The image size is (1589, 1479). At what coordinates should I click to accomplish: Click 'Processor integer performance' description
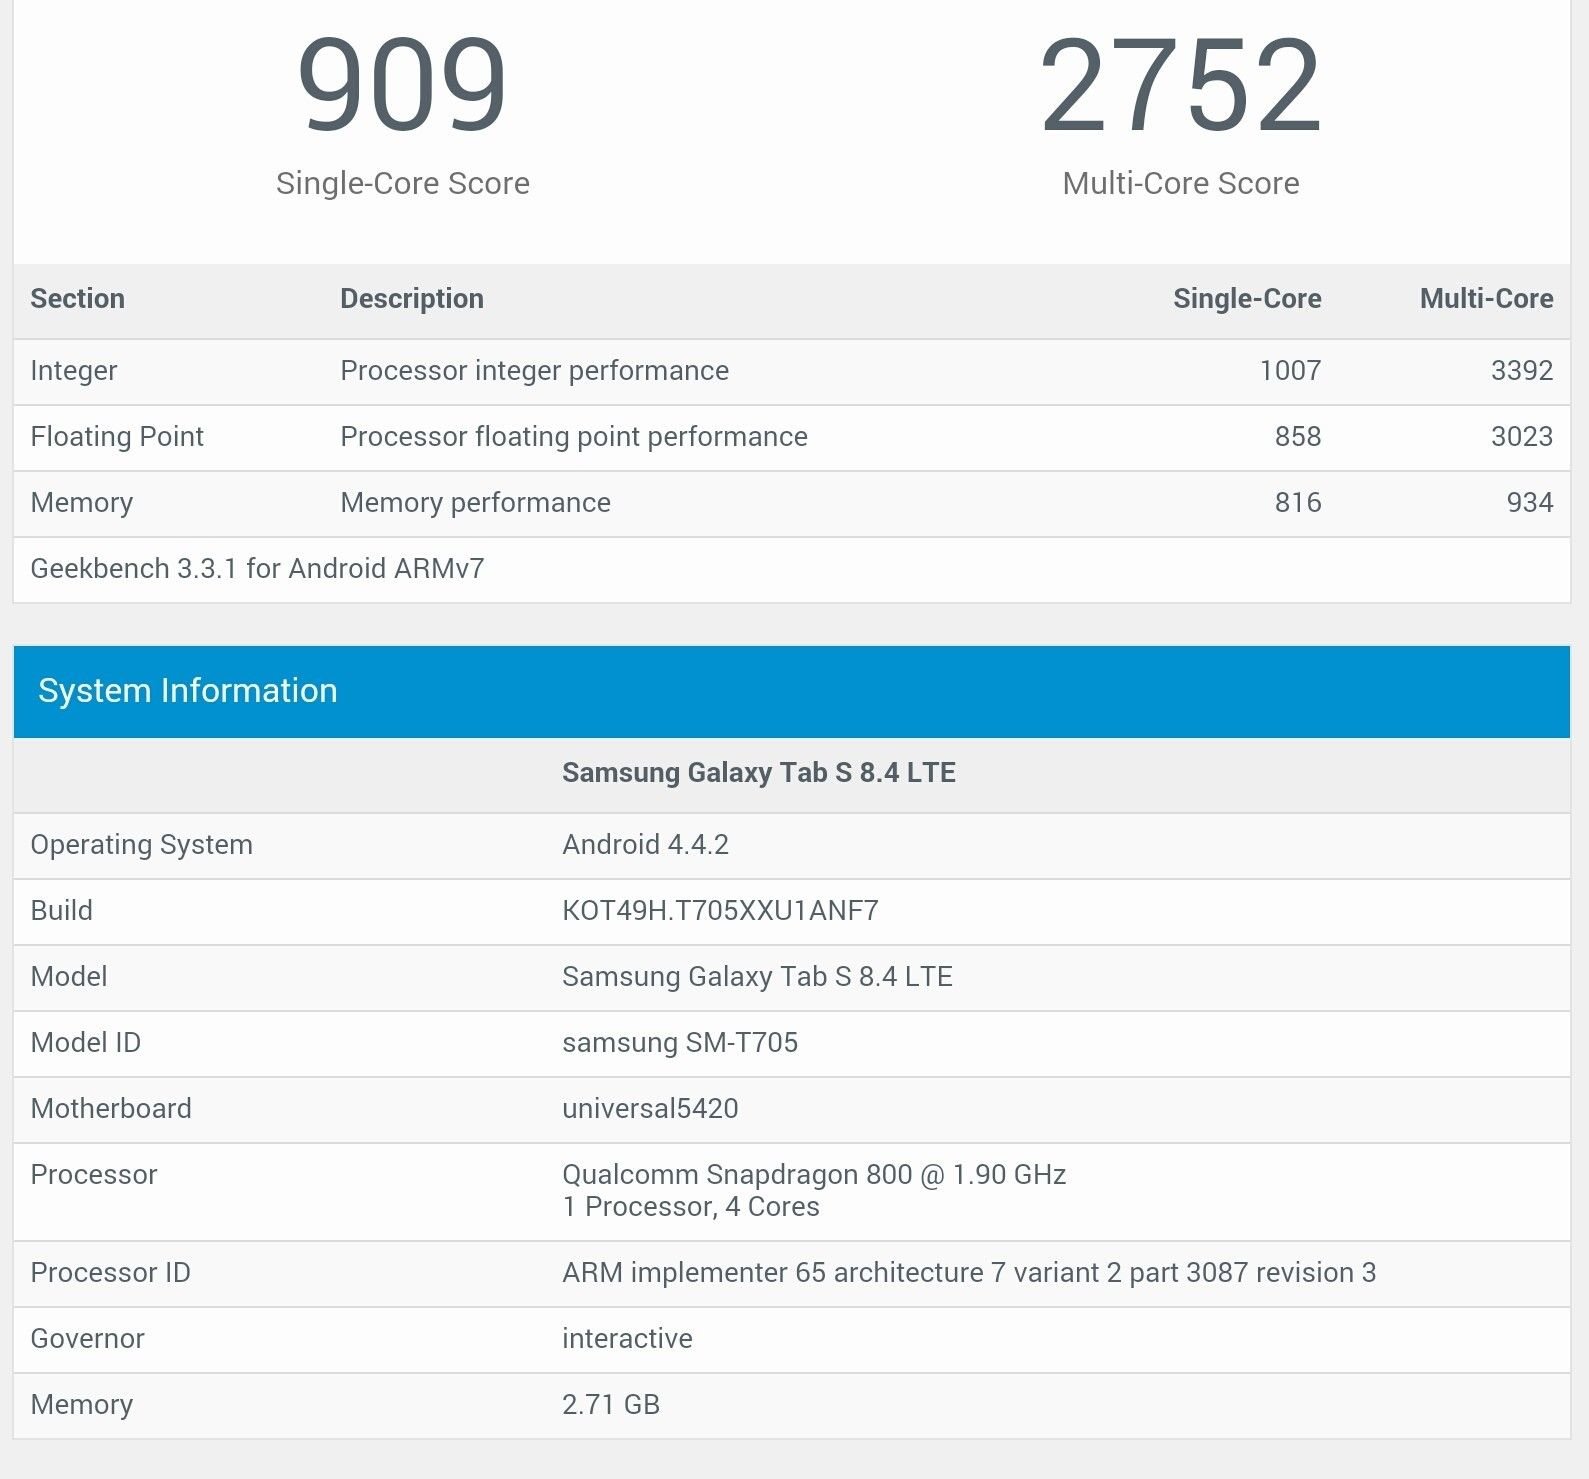coord(534,371)
